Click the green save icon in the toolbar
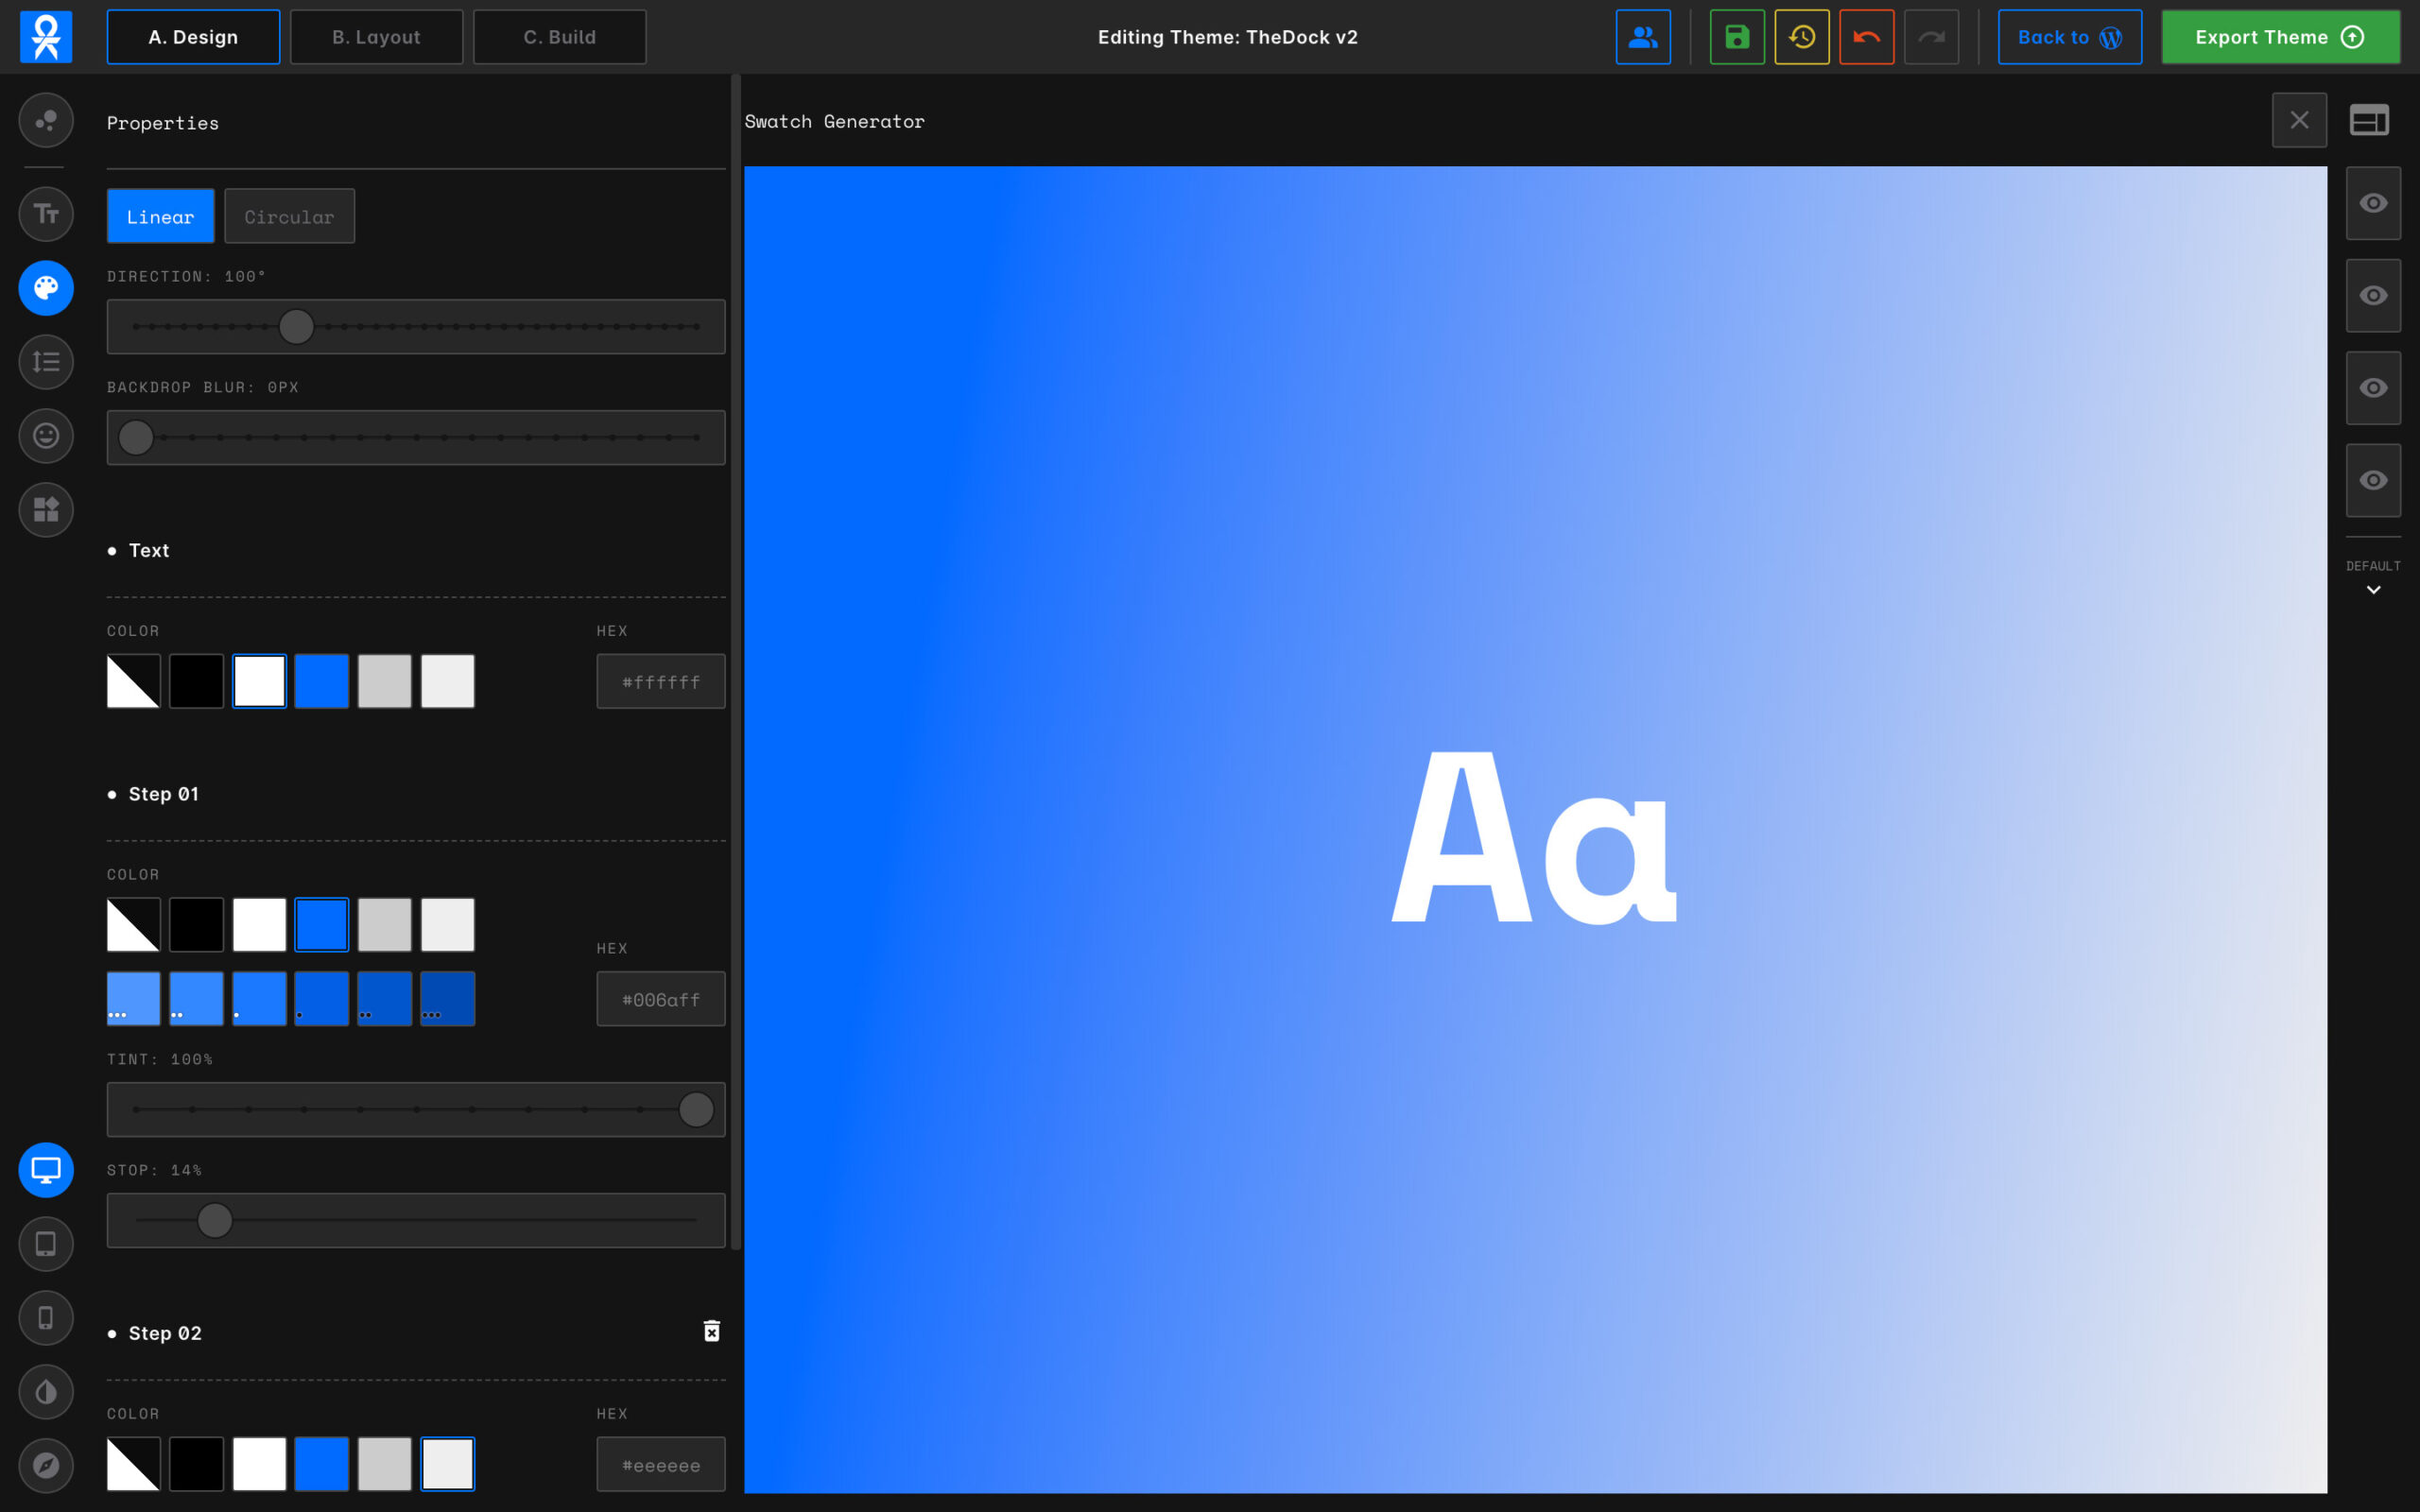Image resolution: width=2420 pixels, height=1512 pixels. tap(1737, 37)
